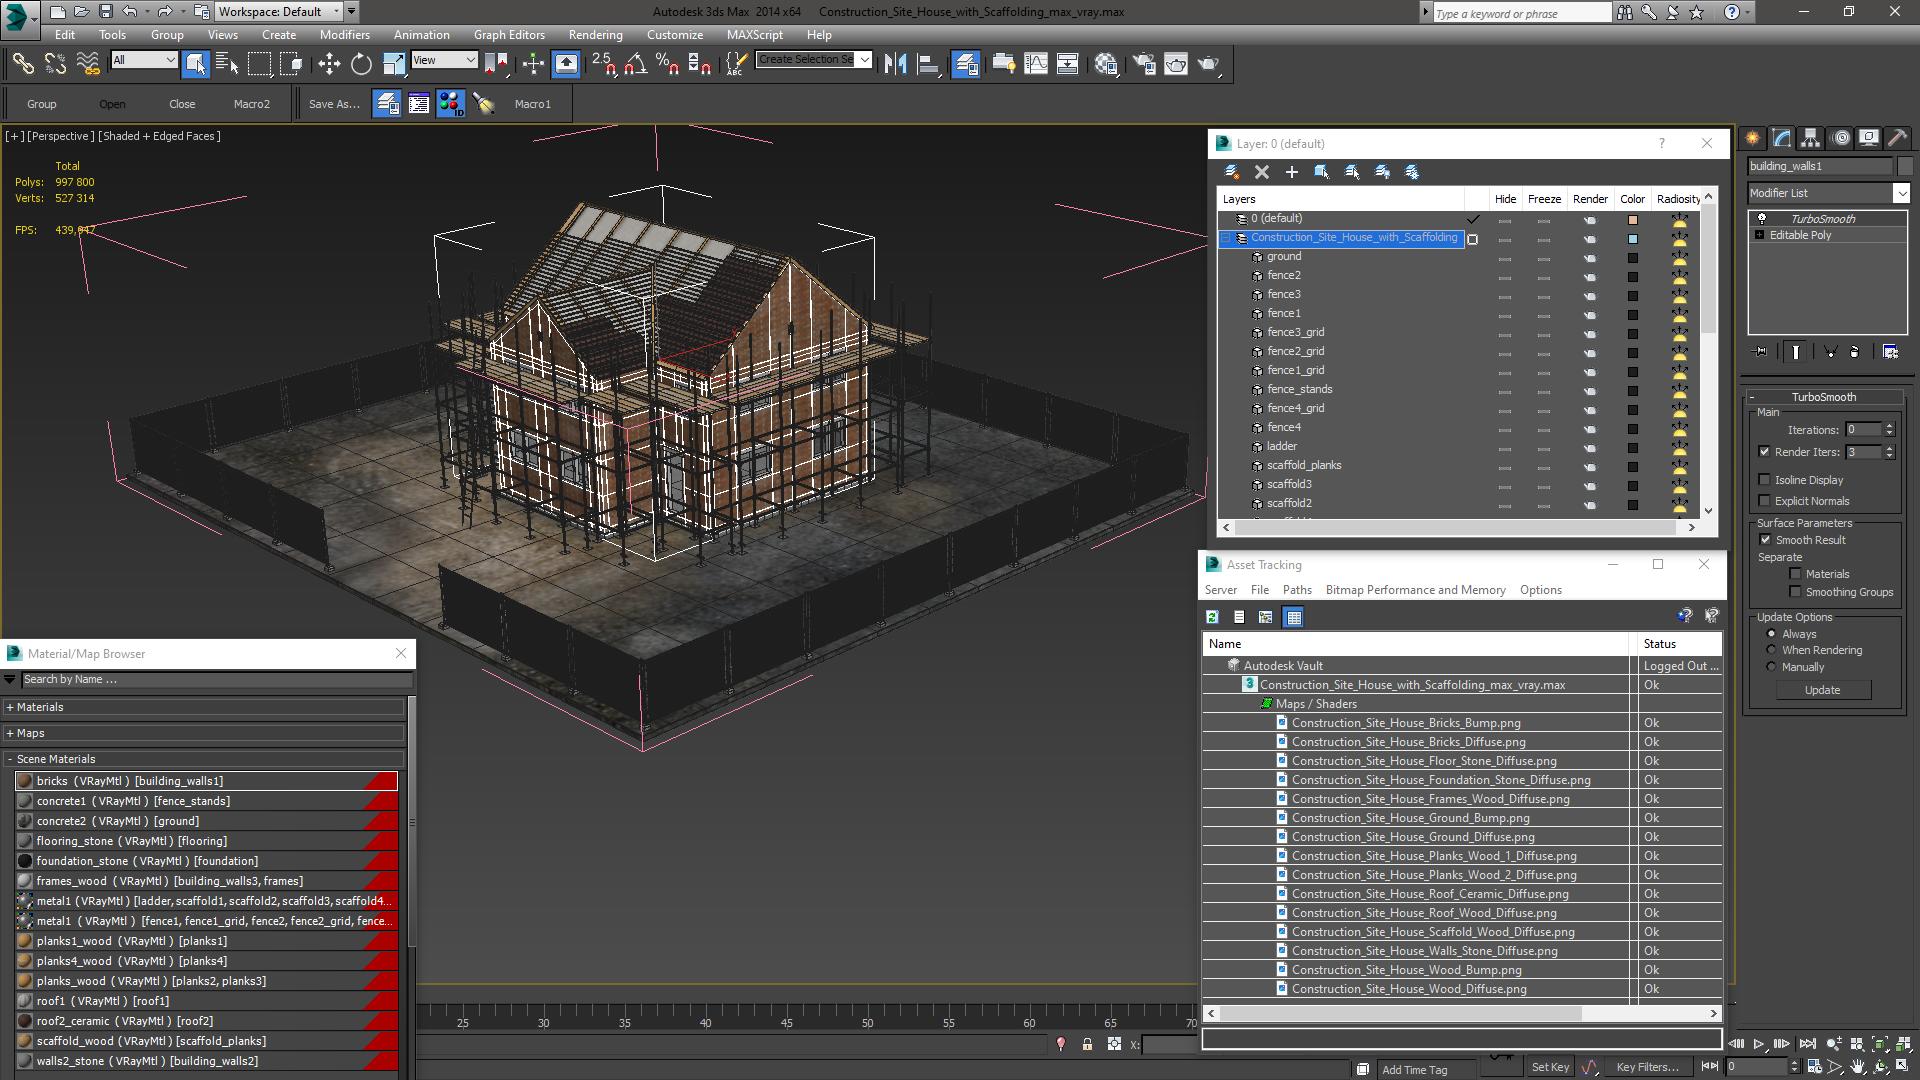Viewport: 1920px width, 1080px height.
Task: Select the bricks material building_walls1 row
Action: [x=207, y=781]
